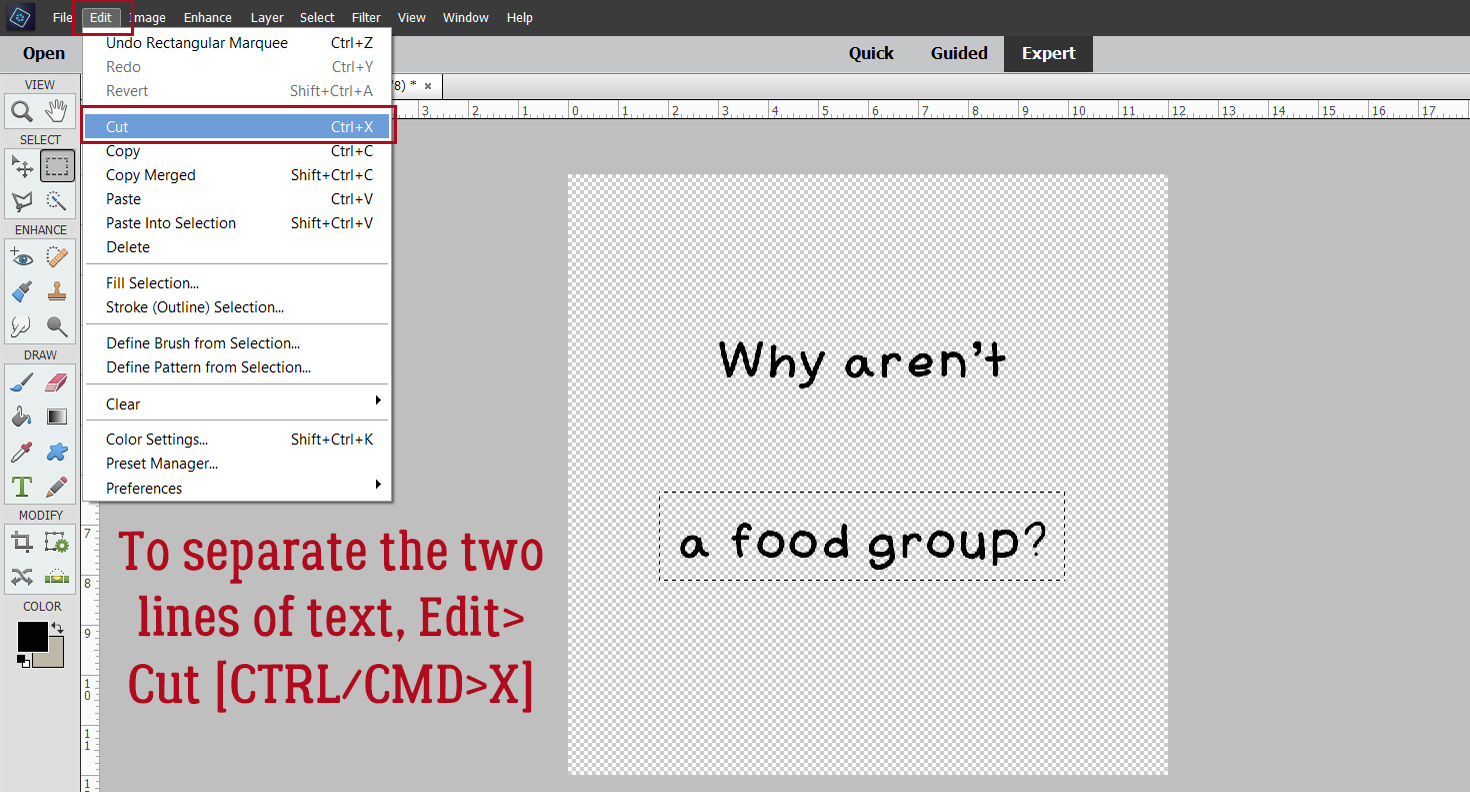The image size is (1470, 792).
Task: Click the 'Why aren't' text on canvas
Action: point(862,361)
